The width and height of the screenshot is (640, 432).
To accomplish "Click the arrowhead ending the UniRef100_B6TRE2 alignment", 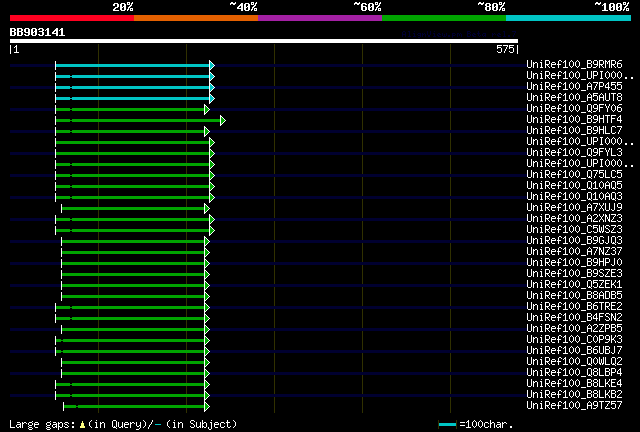I will pos(207,307).
